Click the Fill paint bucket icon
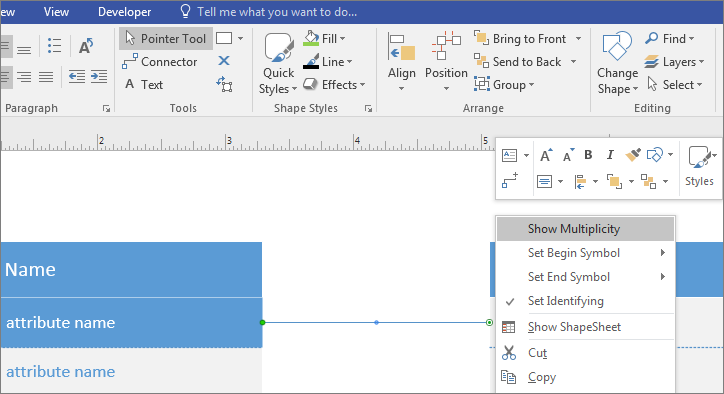The image size is (724, 394). tap(311, 38)
